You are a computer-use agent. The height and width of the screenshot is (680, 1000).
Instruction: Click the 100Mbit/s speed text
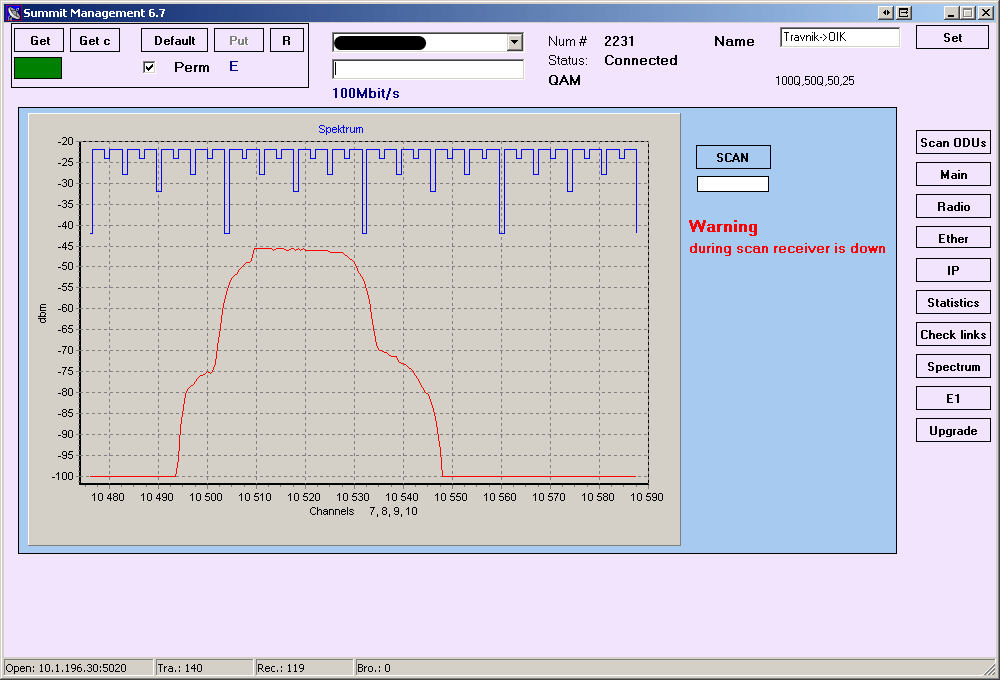(365, 93)
